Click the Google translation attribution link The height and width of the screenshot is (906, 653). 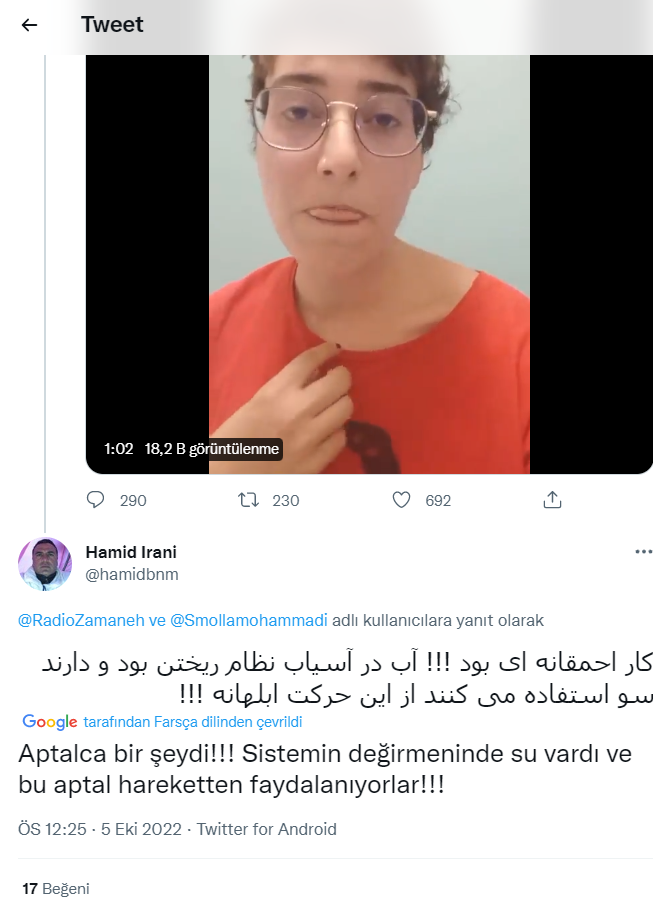click(x=162, y=722)
